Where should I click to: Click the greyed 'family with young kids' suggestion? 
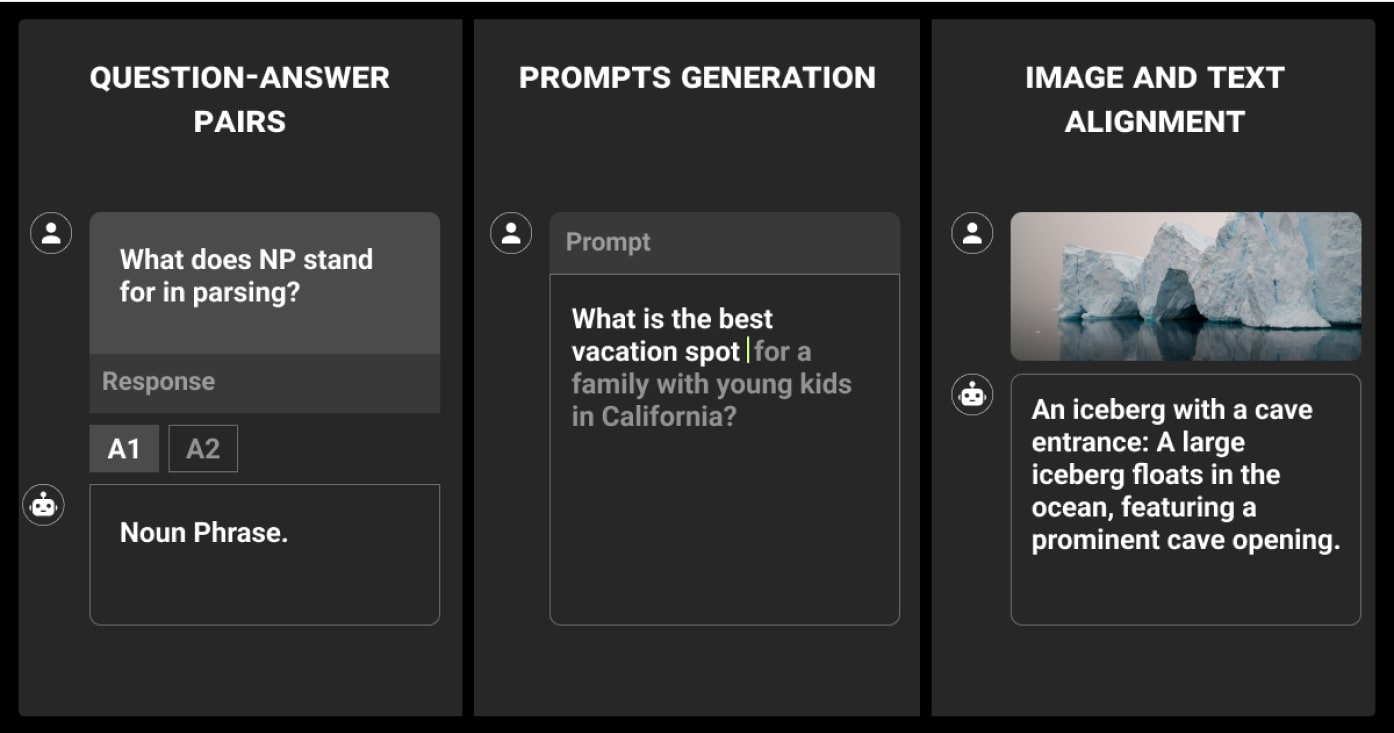tap(711, 384)
